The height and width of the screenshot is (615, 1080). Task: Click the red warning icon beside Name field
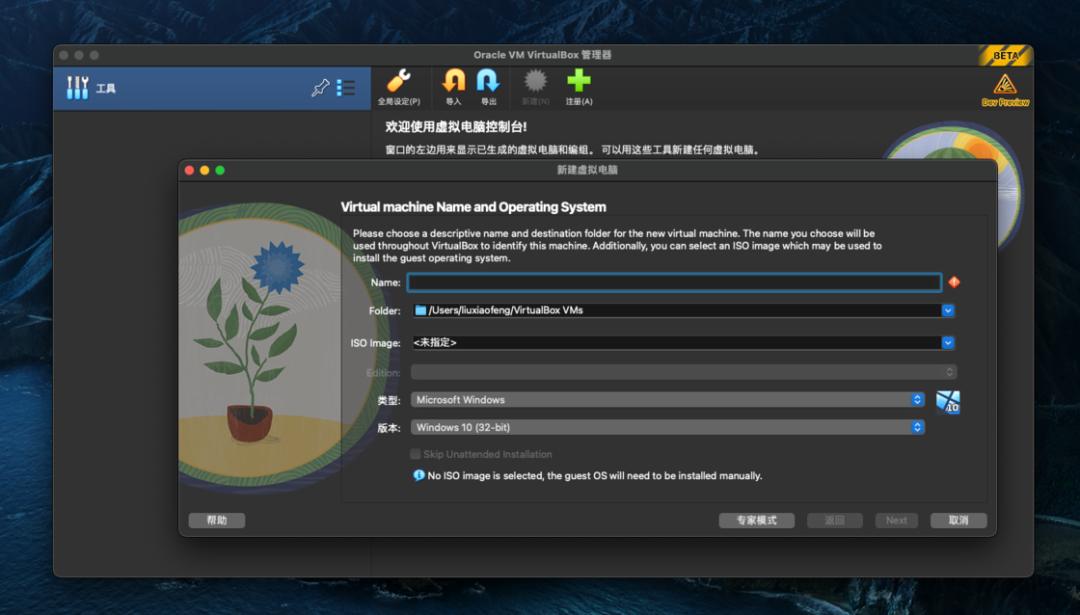(x=954, y=283)
